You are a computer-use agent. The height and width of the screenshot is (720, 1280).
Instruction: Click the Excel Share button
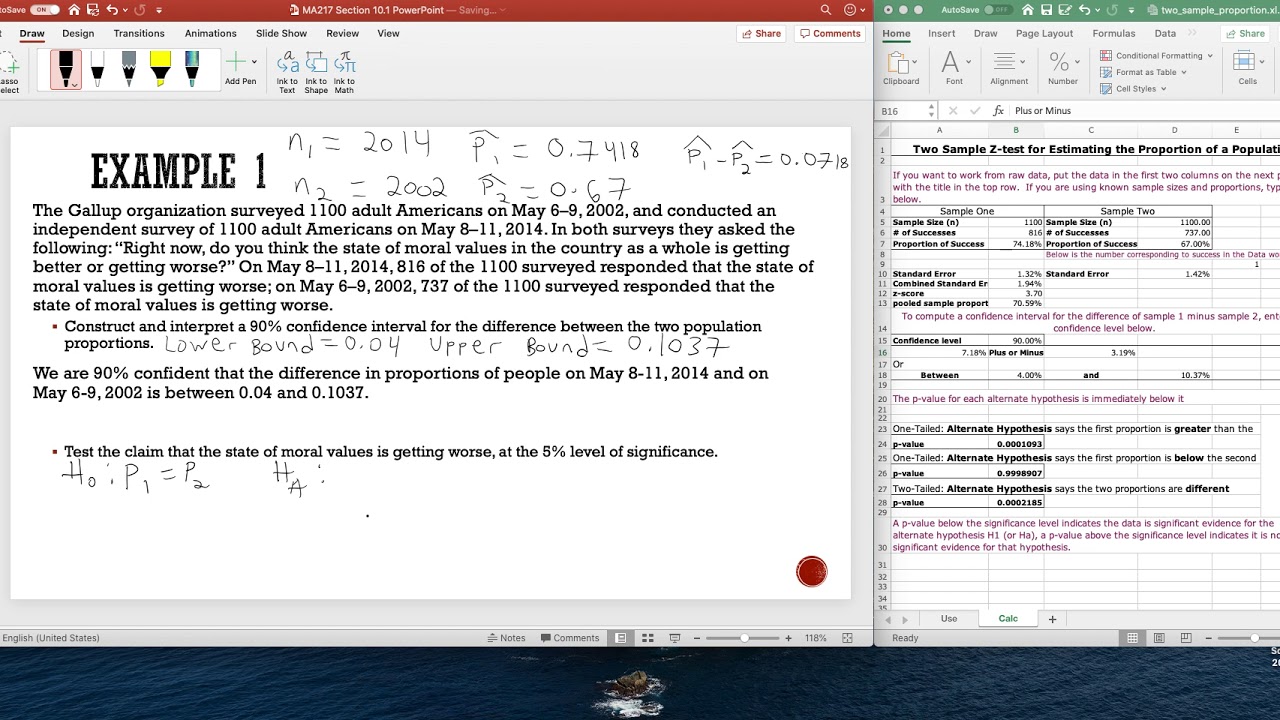[x=1245, y=33]
